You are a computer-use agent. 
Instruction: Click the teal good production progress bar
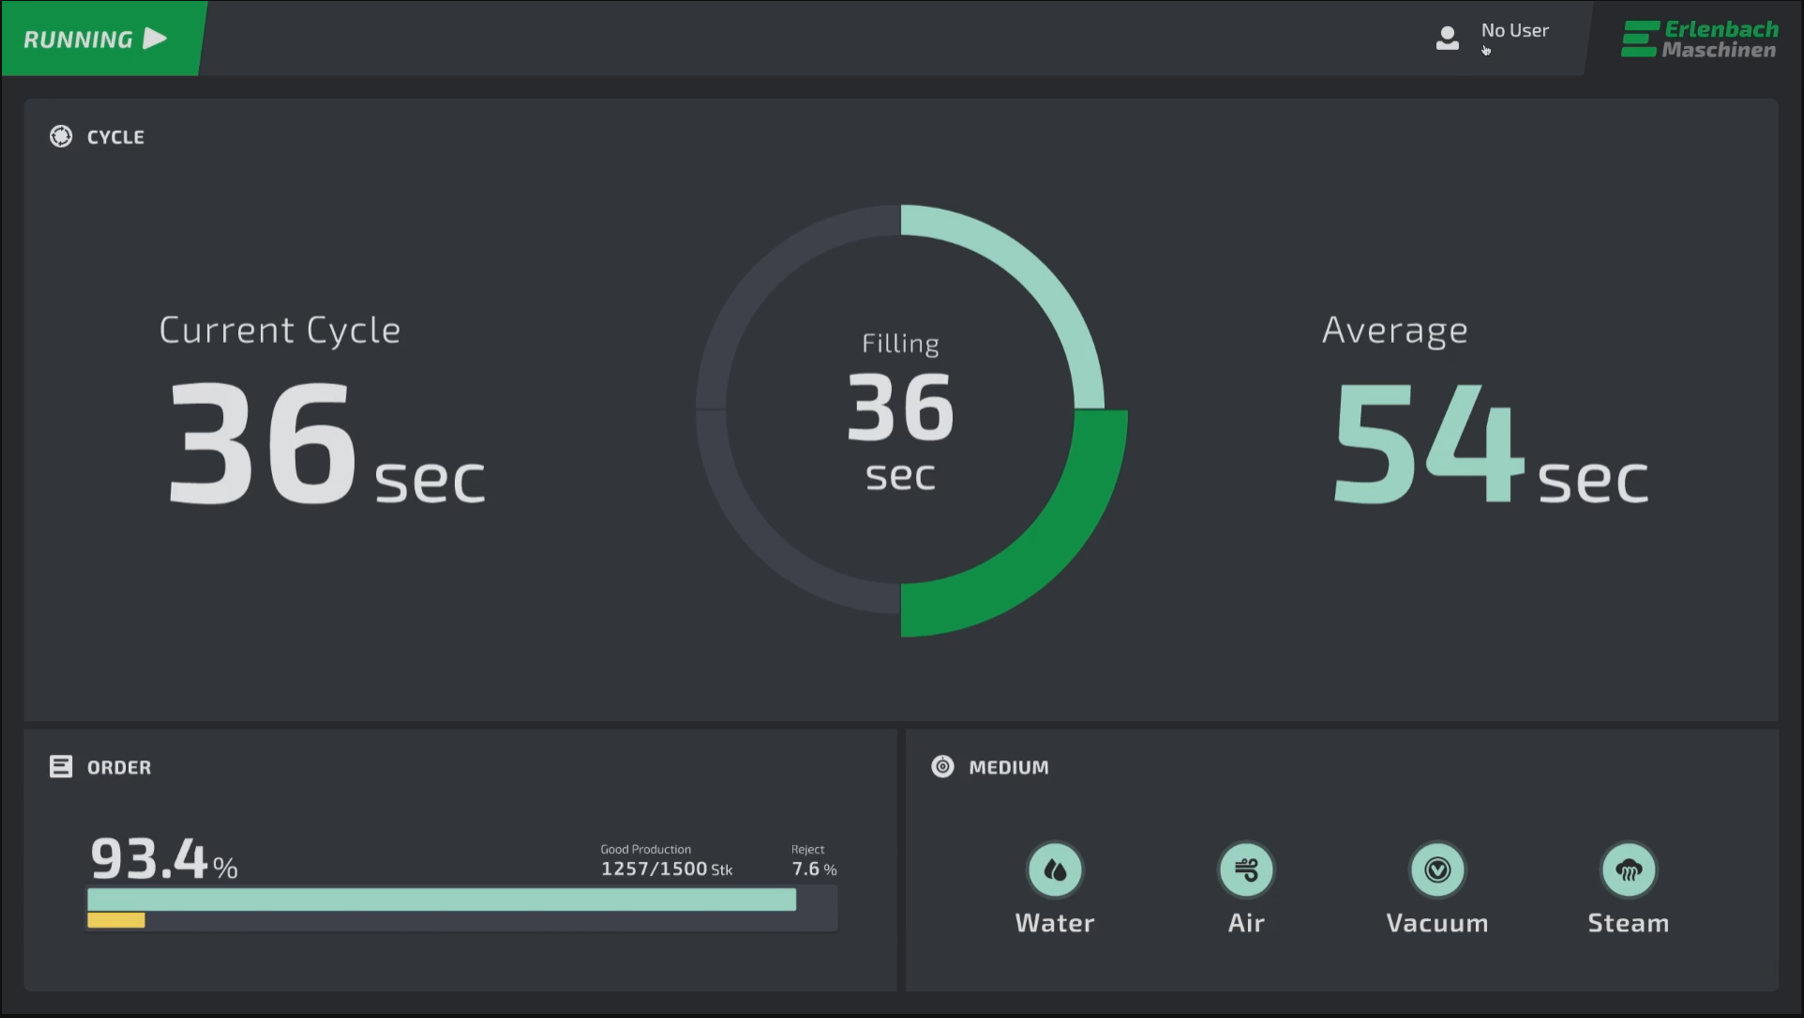tap(442, 899)
